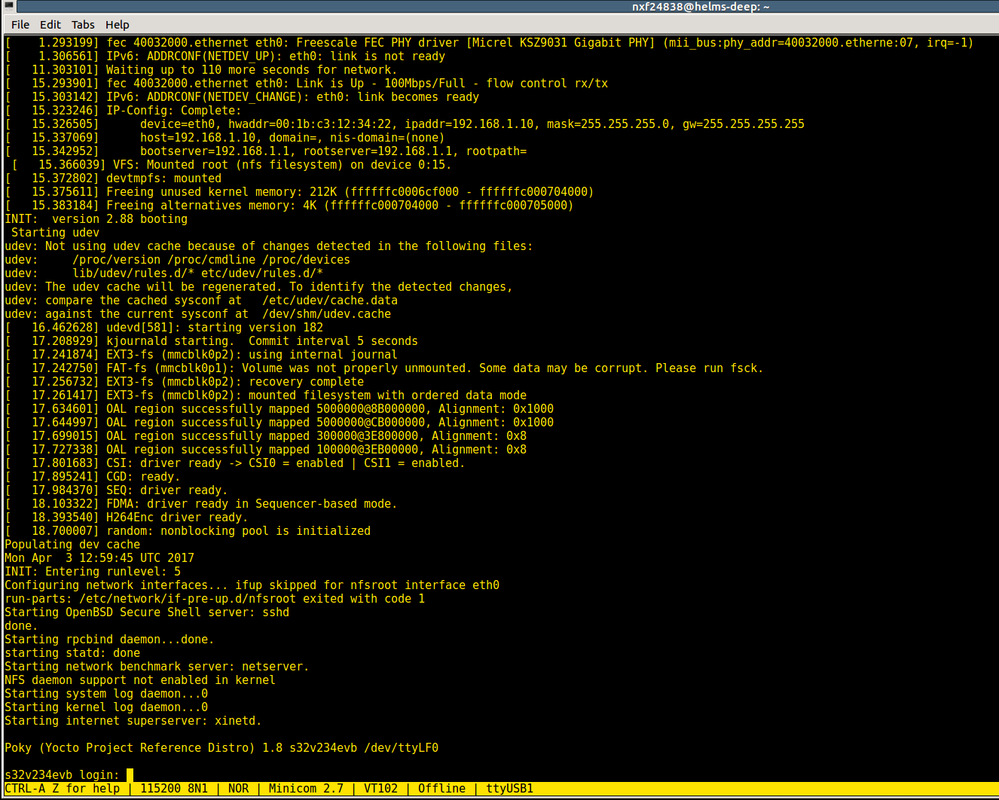Click 'random: nonblocking pool is initialized' line
This screenshot has width=999, height=800.
click(x=187, y=531)
